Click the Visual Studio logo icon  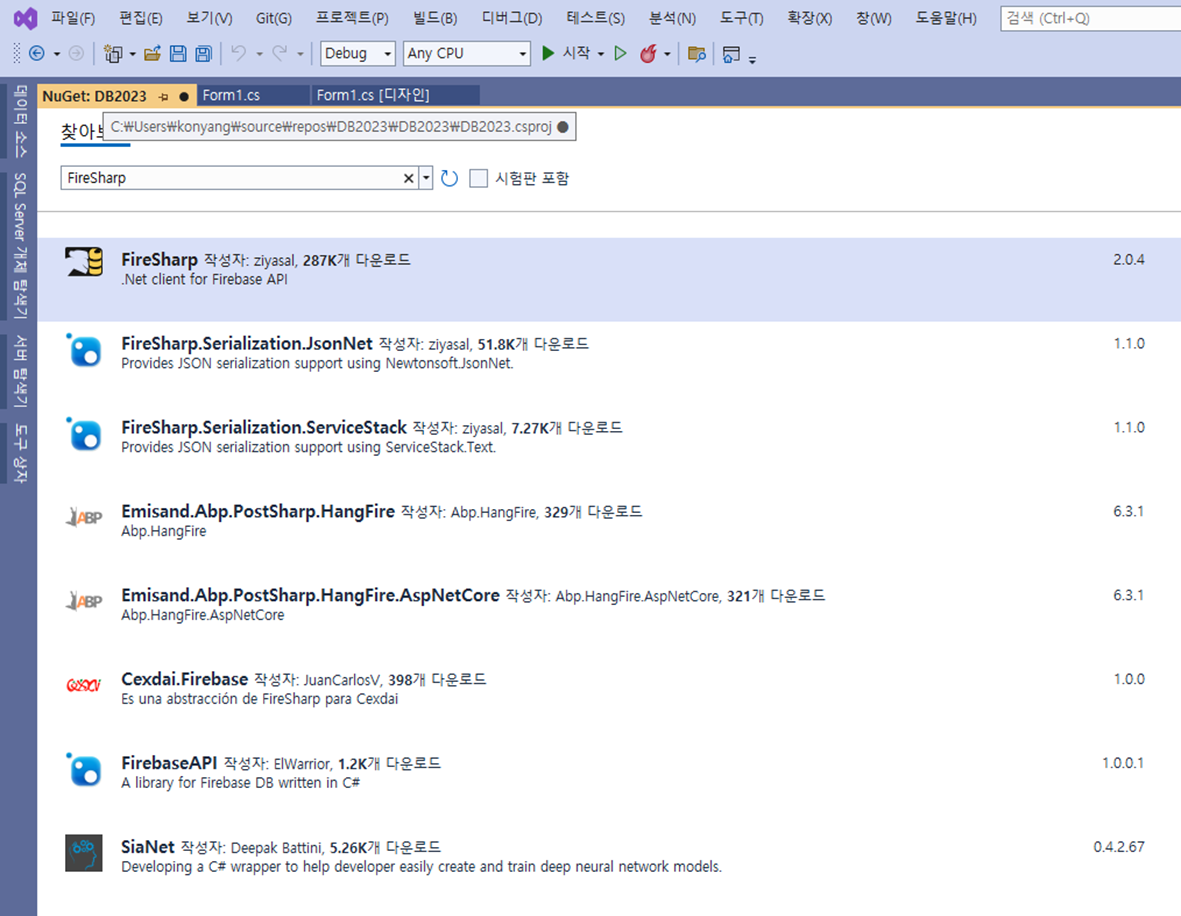coord(25,18)
